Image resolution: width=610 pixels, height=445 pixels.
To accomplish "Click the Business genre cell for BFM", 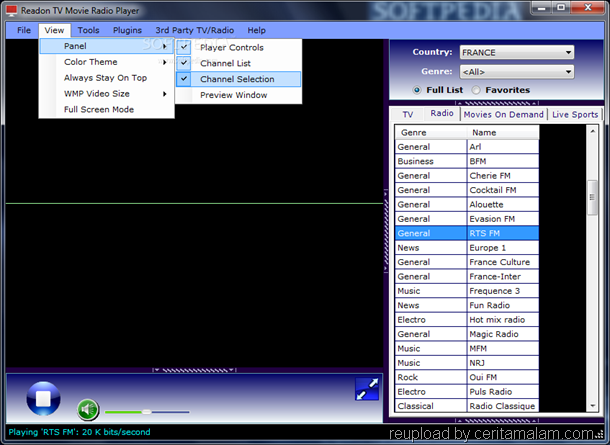I will (x=431, y=161).
